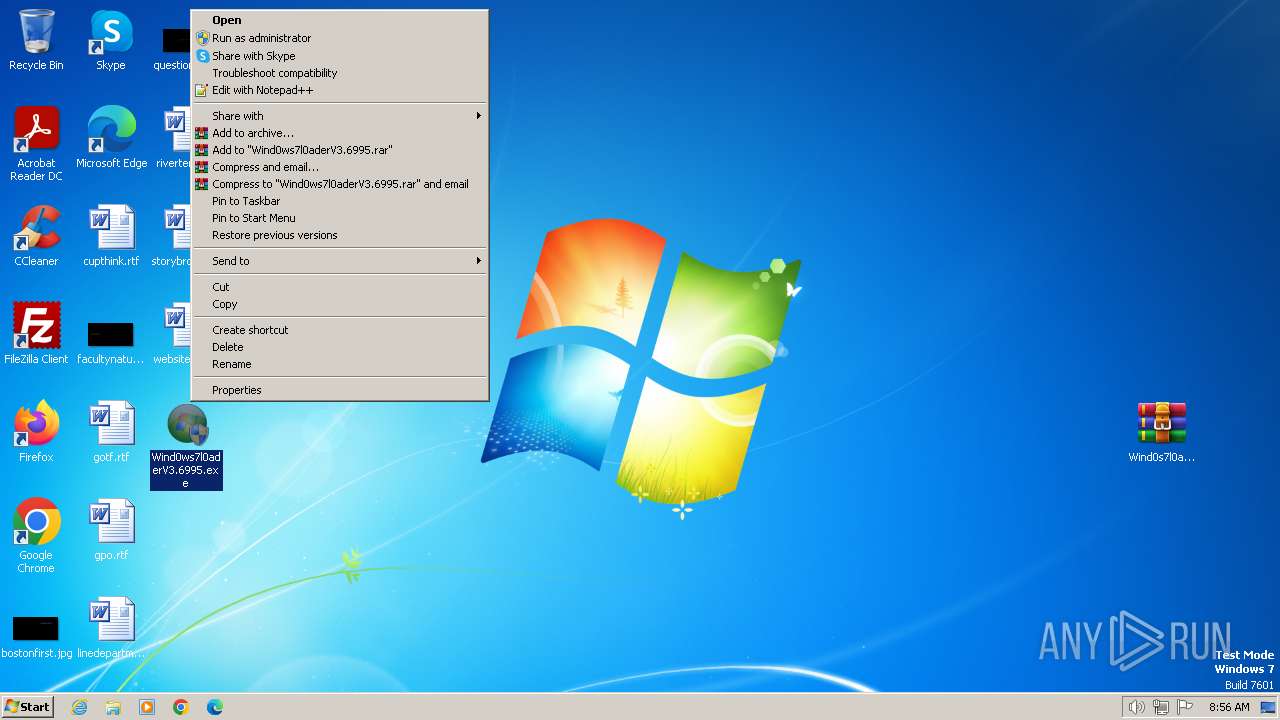Select the Skype desktop shortcut
Image resolution: width=1280 pixels, height=720 pixels.
tap(111, 40)
